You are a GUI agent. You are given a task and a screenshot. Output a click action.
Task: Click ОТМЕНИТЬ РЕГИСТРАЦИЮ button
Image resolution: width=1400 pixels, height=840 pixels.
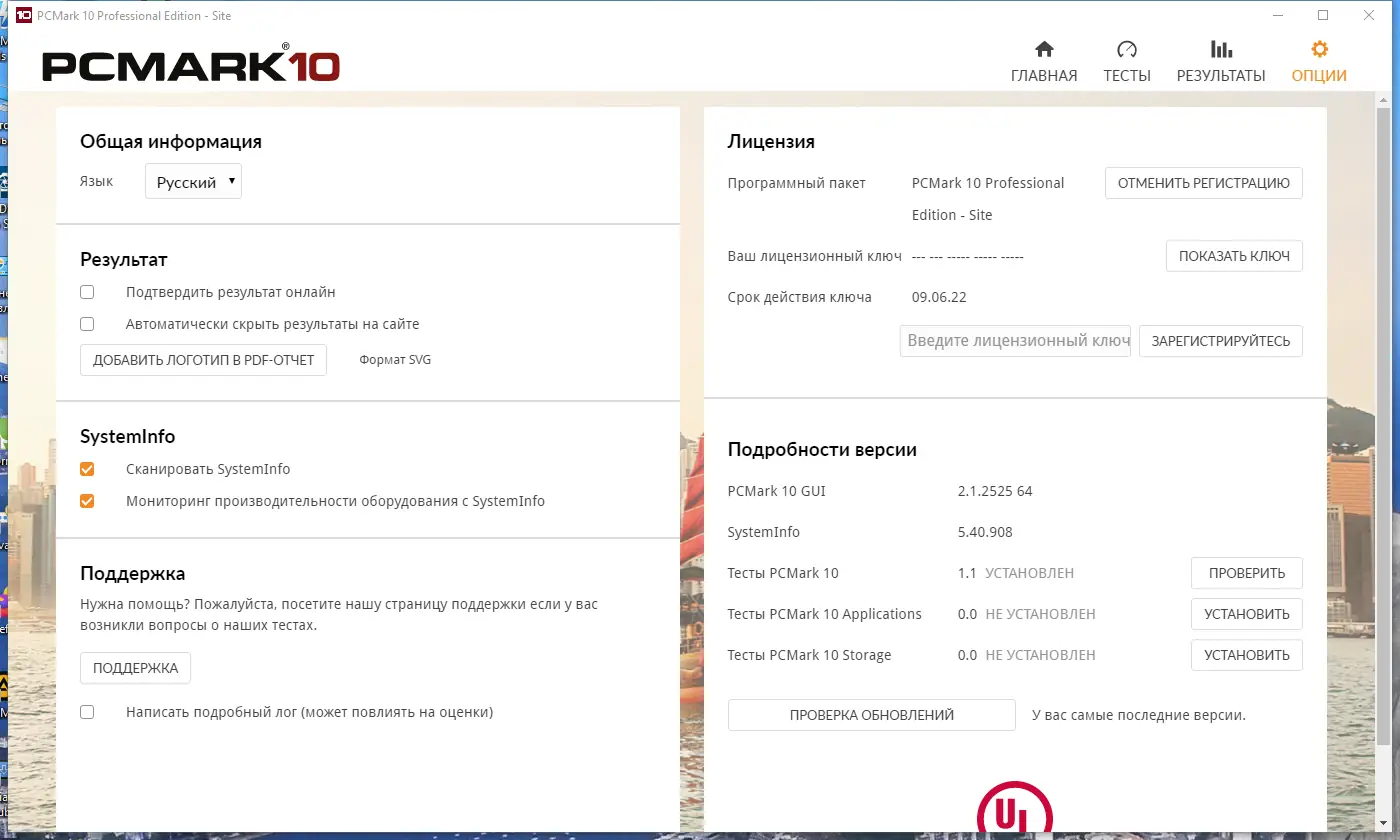pyautogui.click(x=1204, y=183)
